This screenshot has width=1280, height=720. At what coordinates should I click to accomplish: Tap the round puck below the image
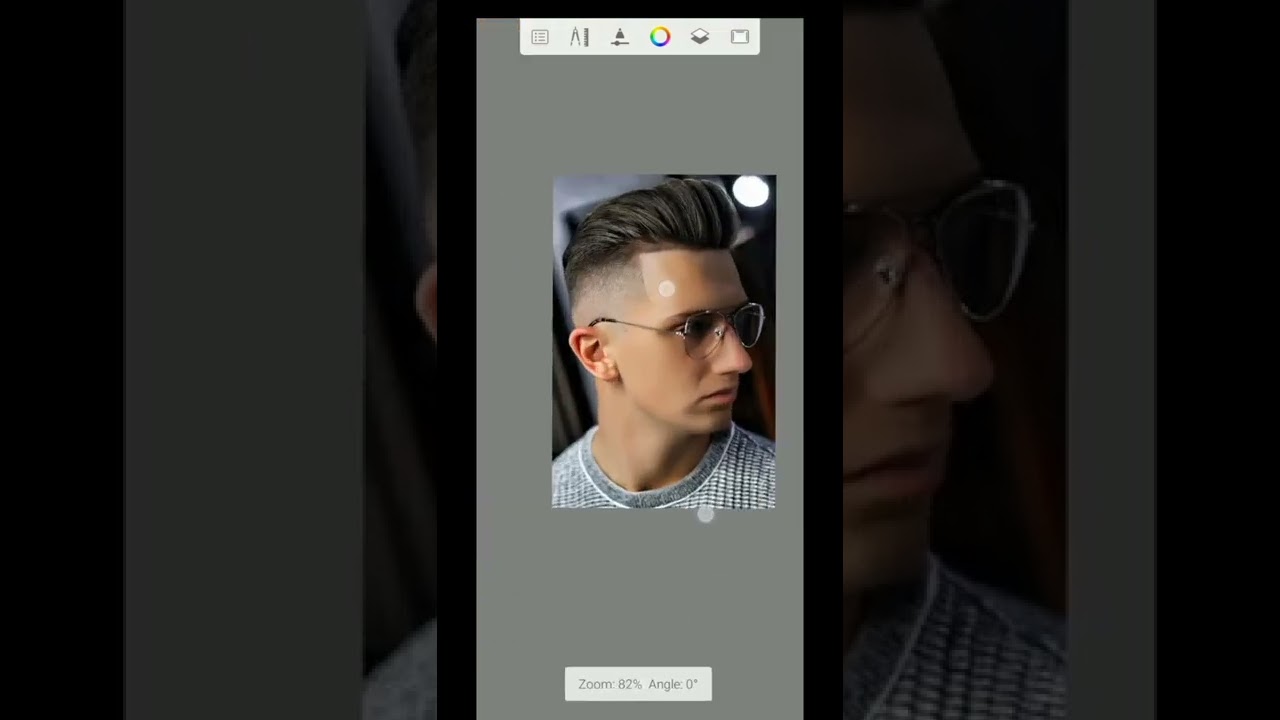pyautogui.click(x=705, y=514)
